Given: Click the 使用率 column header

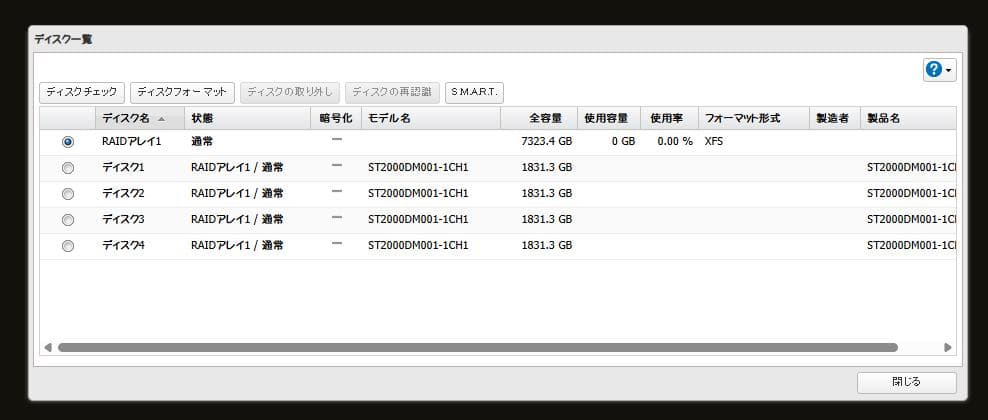Looking at the screenshot, I should [667, 118].
